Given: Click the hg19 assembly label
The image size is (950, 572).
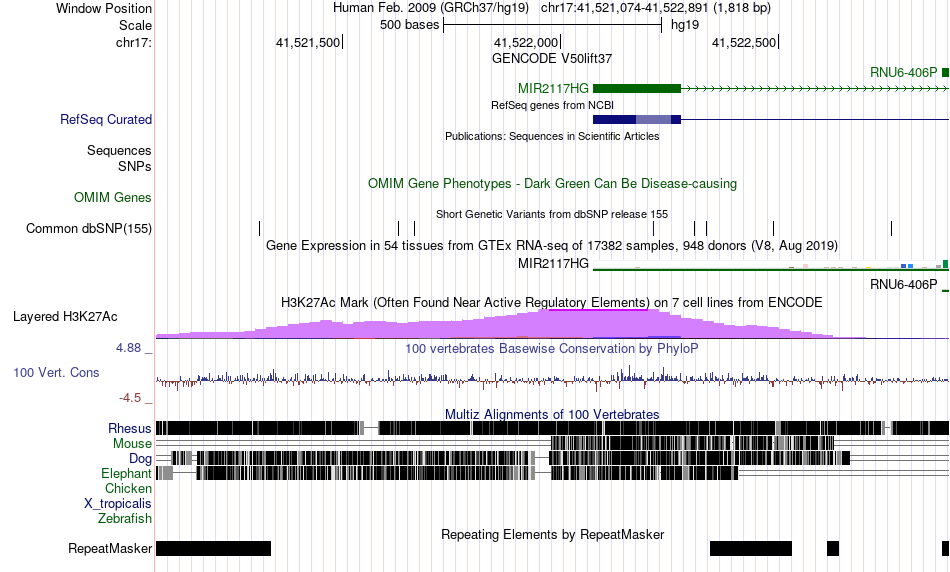Looking at the screenshot, I should pyautogui.click(x=685, y=25).
